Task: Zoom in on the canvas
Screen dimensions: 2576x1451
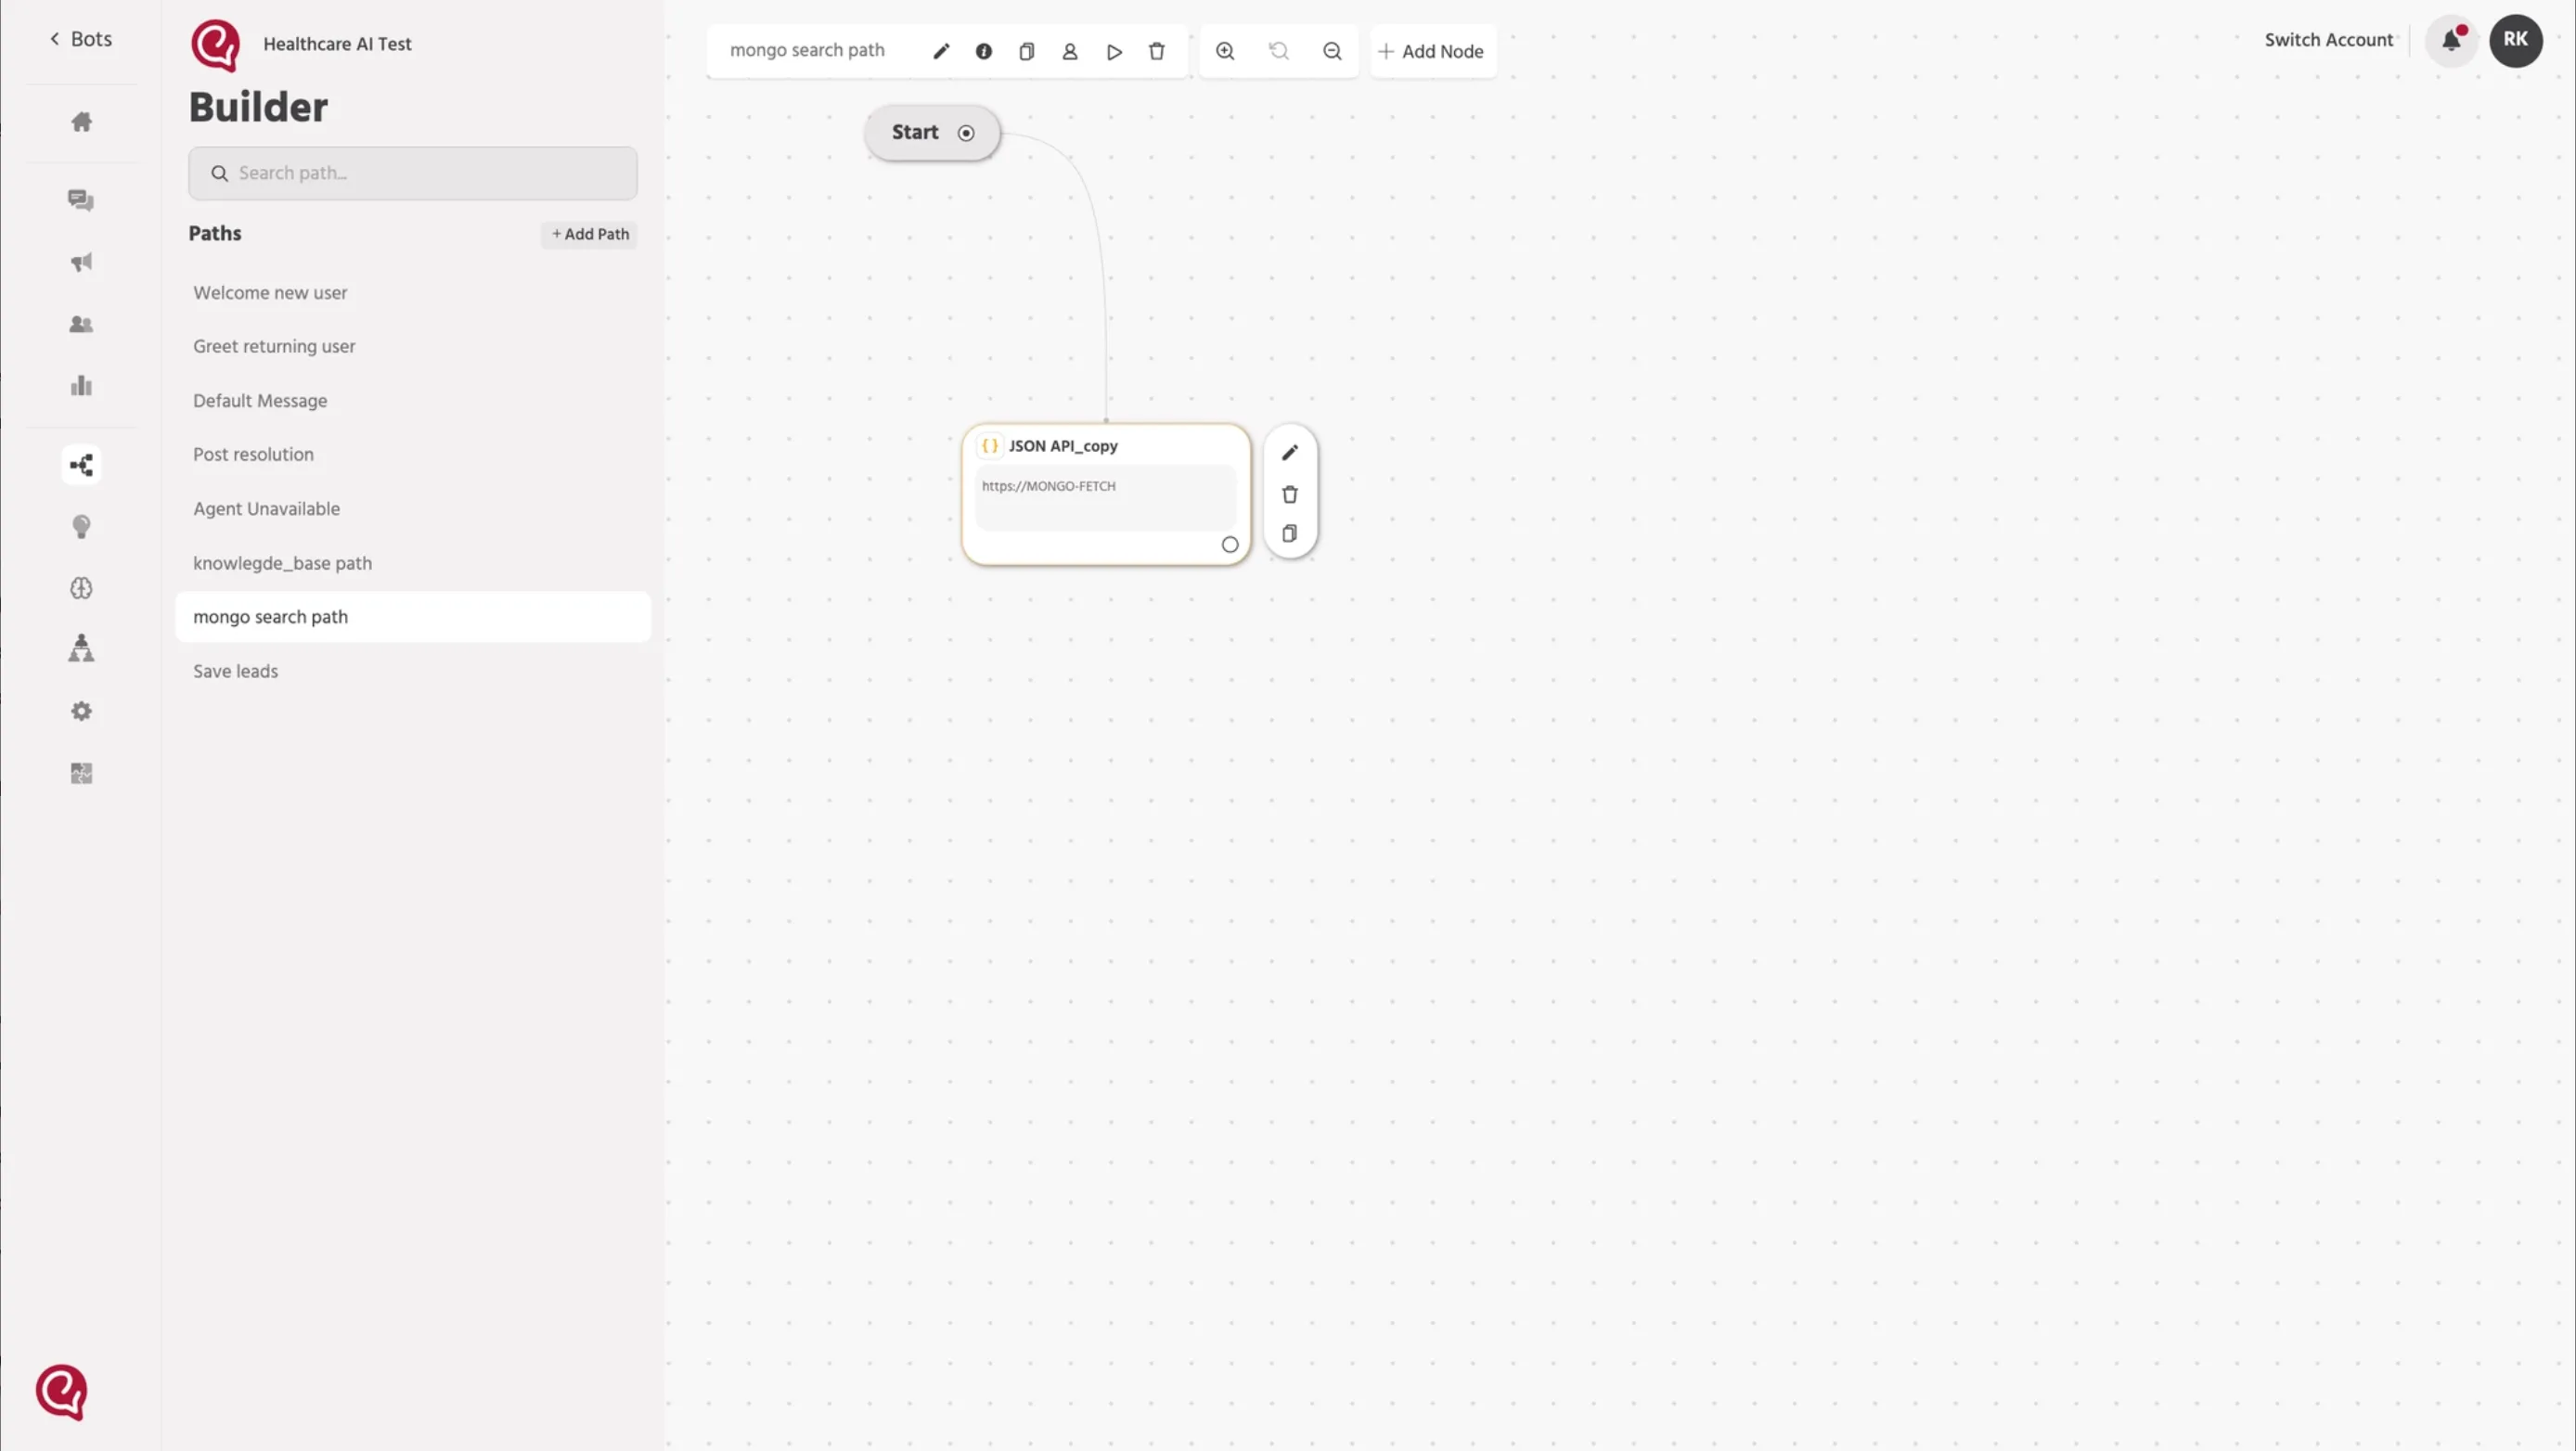Action: [x=1225, y=51]
